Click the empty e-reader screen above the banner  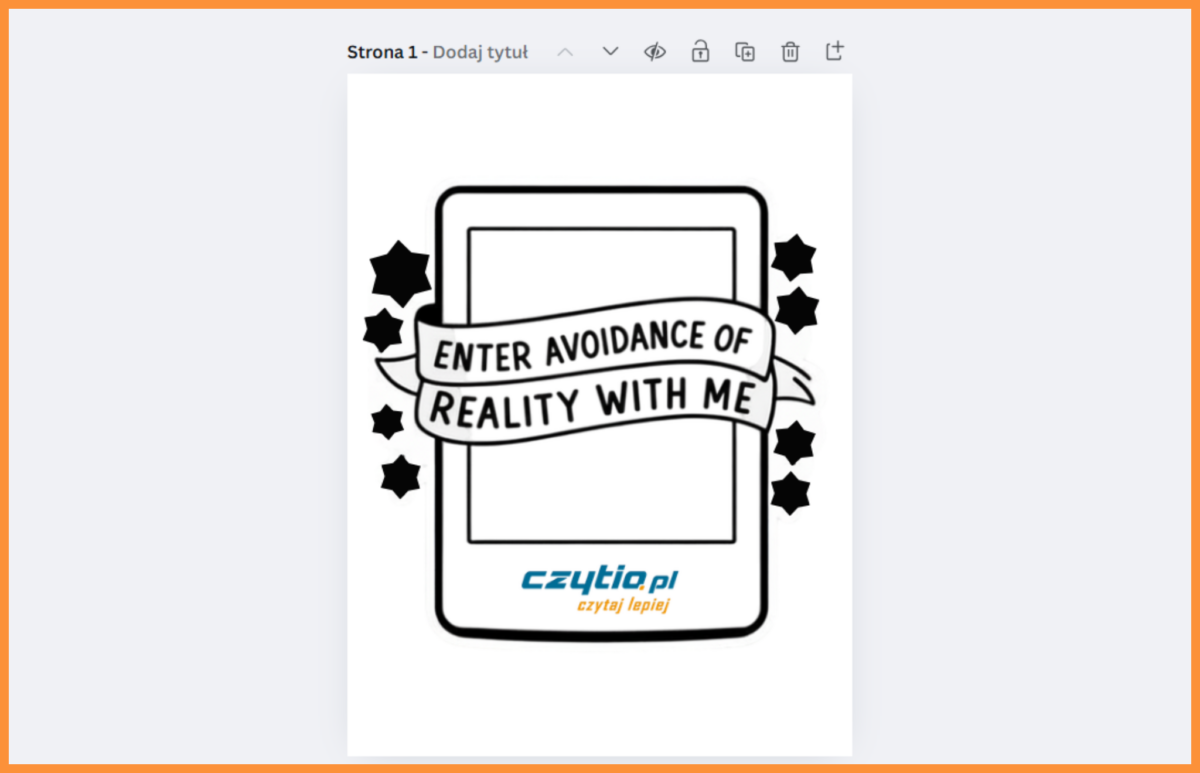600,270
